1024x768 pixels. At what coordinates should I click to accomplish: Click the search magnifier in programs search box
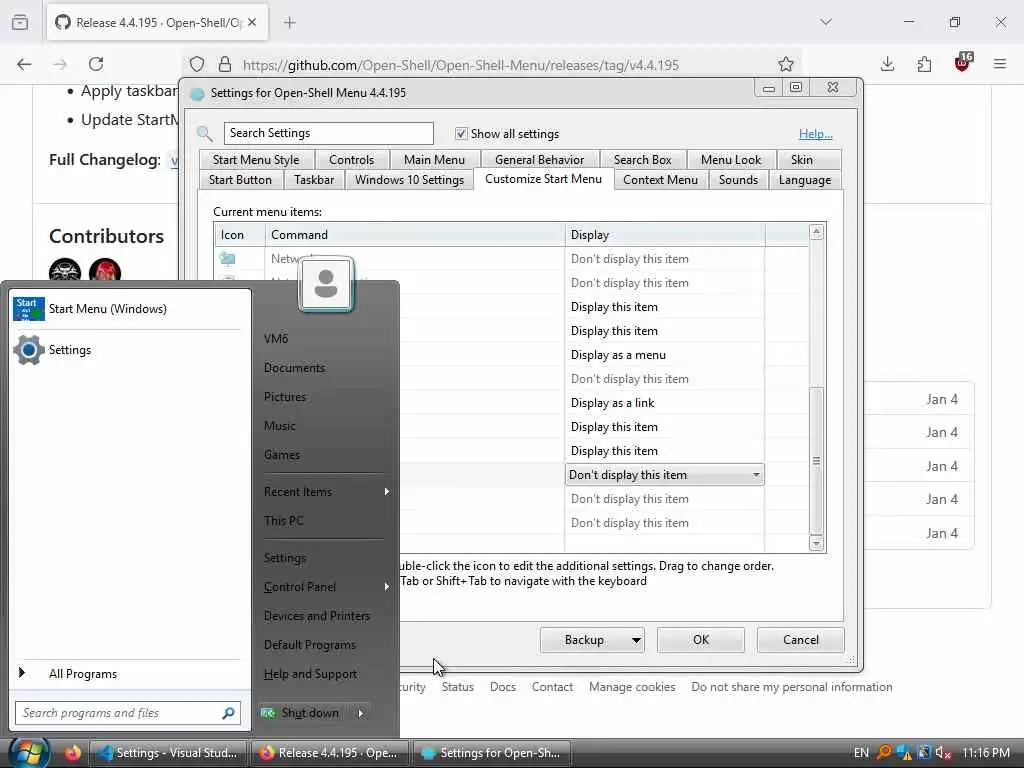pyautogui.click(x=229, y=713)
